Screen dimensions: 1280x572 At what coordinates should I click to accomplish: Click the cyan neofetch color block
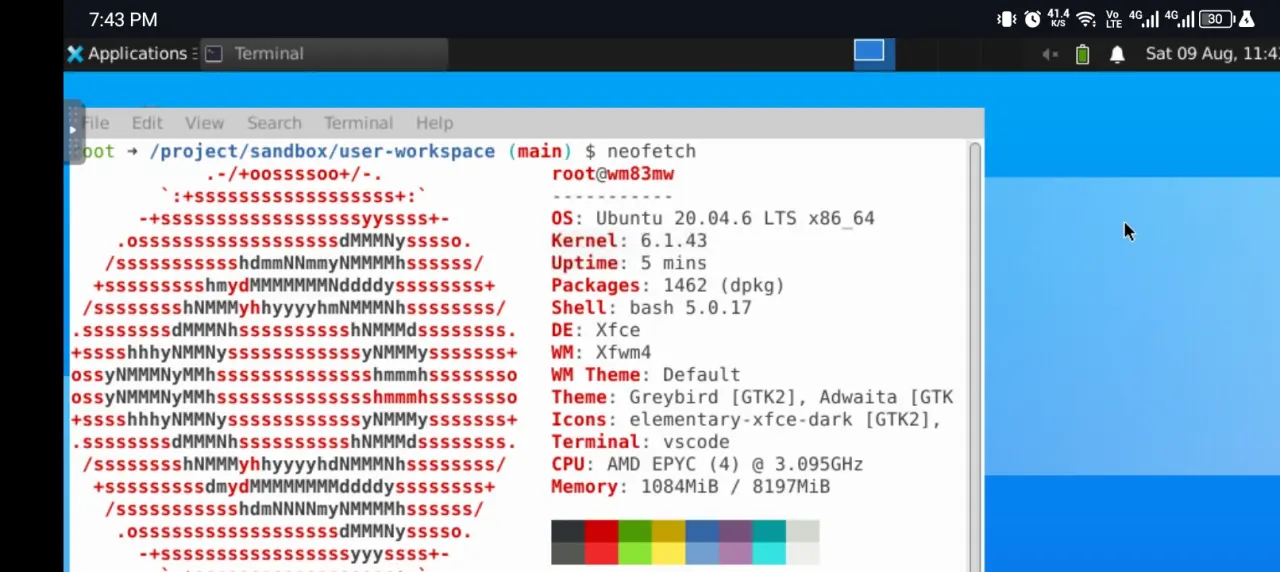pyautogui.click(x=769, y=542)
